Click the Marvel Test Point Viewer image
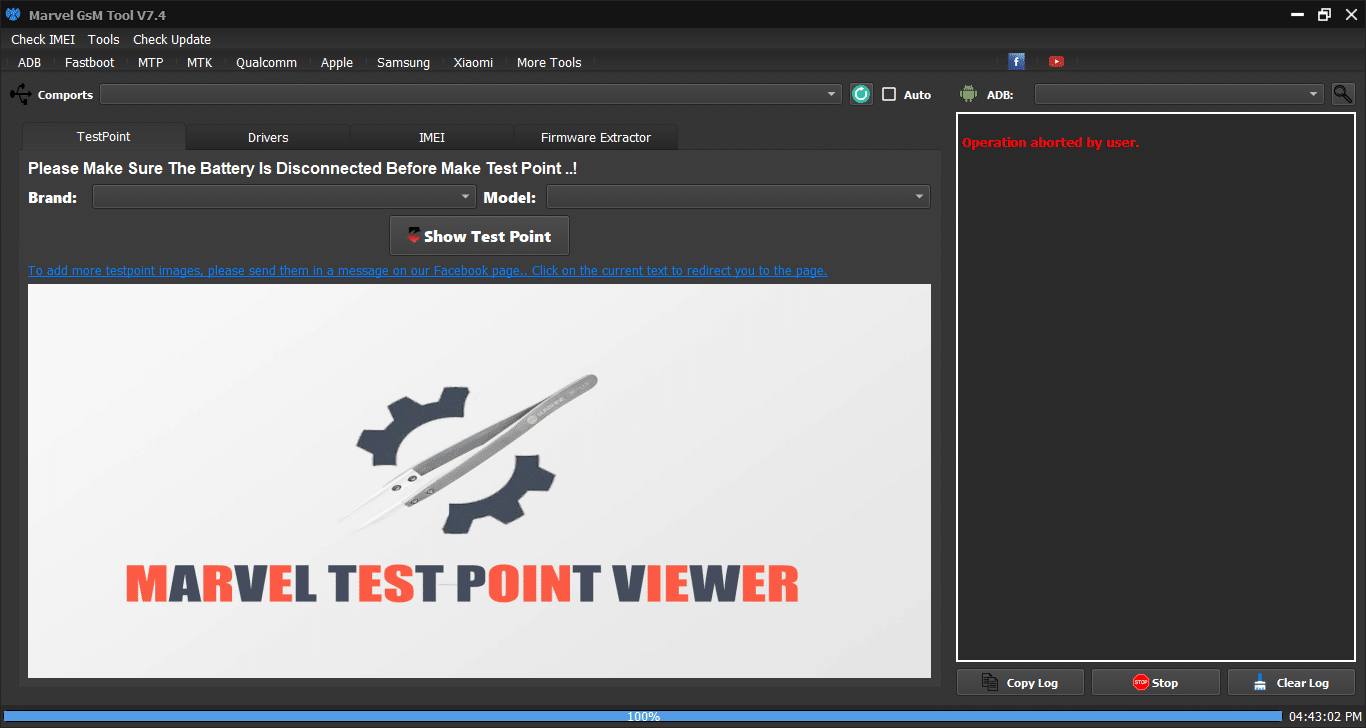Viewport: 1366px width, 728px height. click(x=479, y=481)
